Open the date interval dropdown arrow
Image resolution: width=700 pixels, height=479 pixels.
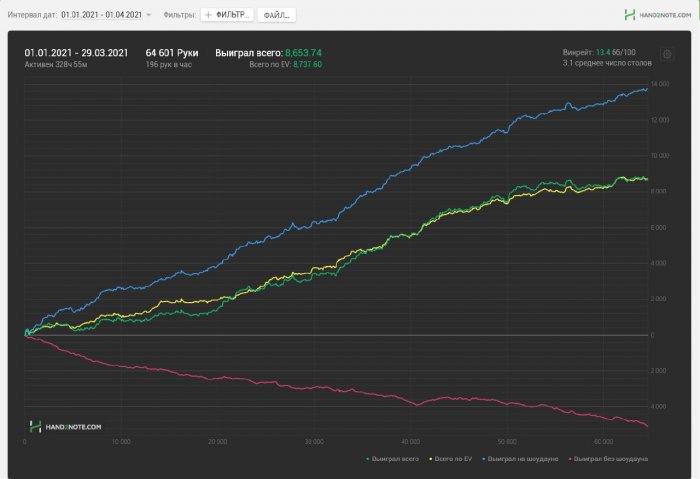pos(149,15)
